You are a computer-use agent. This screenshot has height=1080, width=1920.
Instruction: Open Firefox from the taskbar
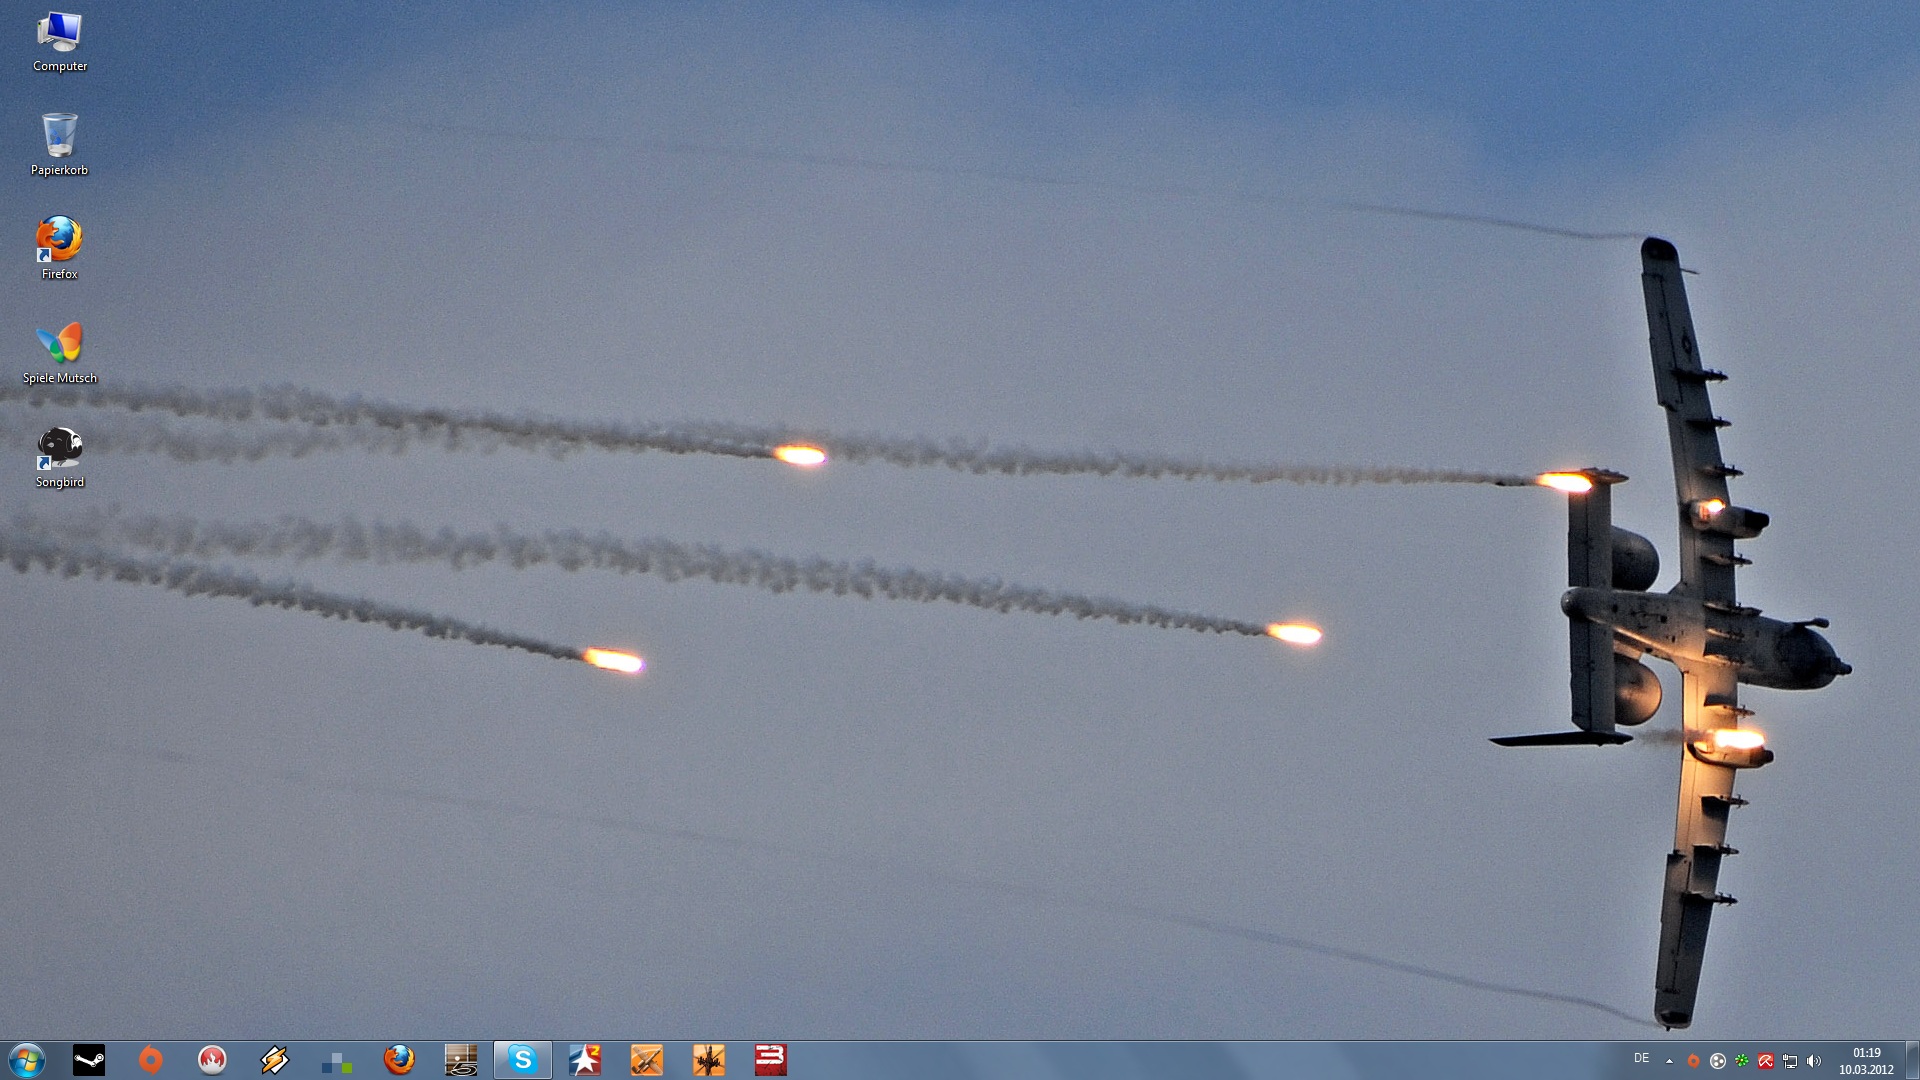(399, 1060)
